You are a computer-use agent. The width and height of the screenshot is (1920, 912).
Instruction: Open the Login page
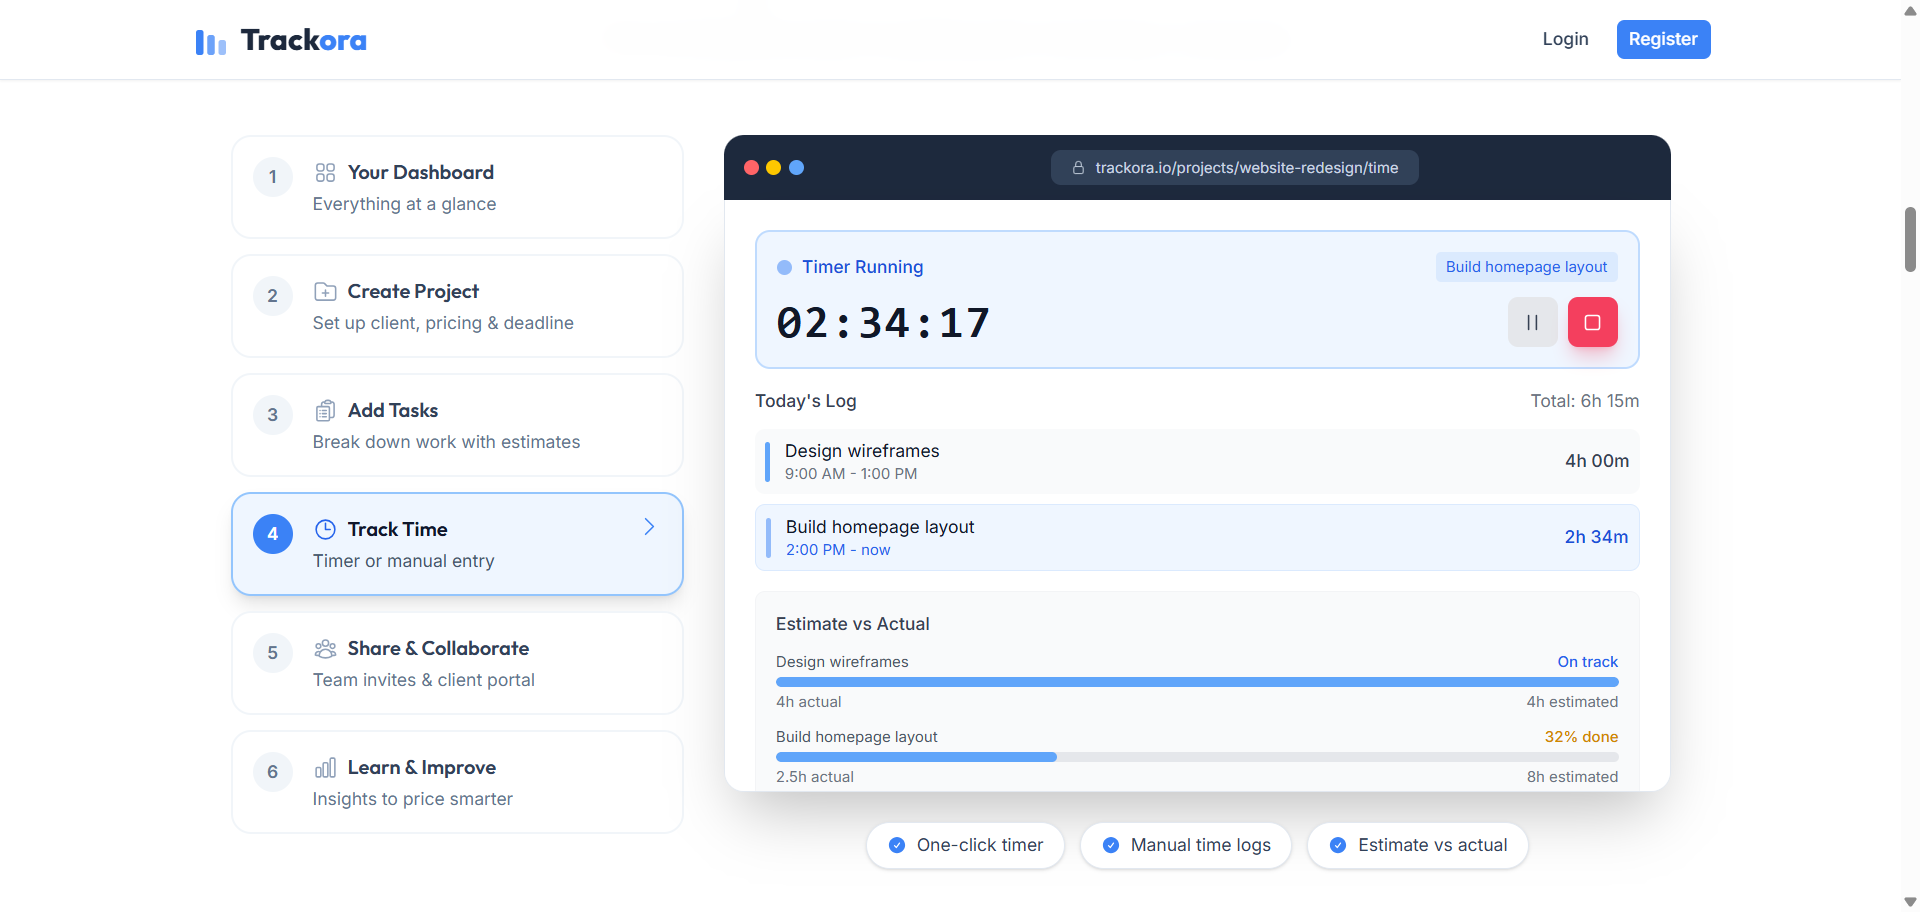point(1565,39)
